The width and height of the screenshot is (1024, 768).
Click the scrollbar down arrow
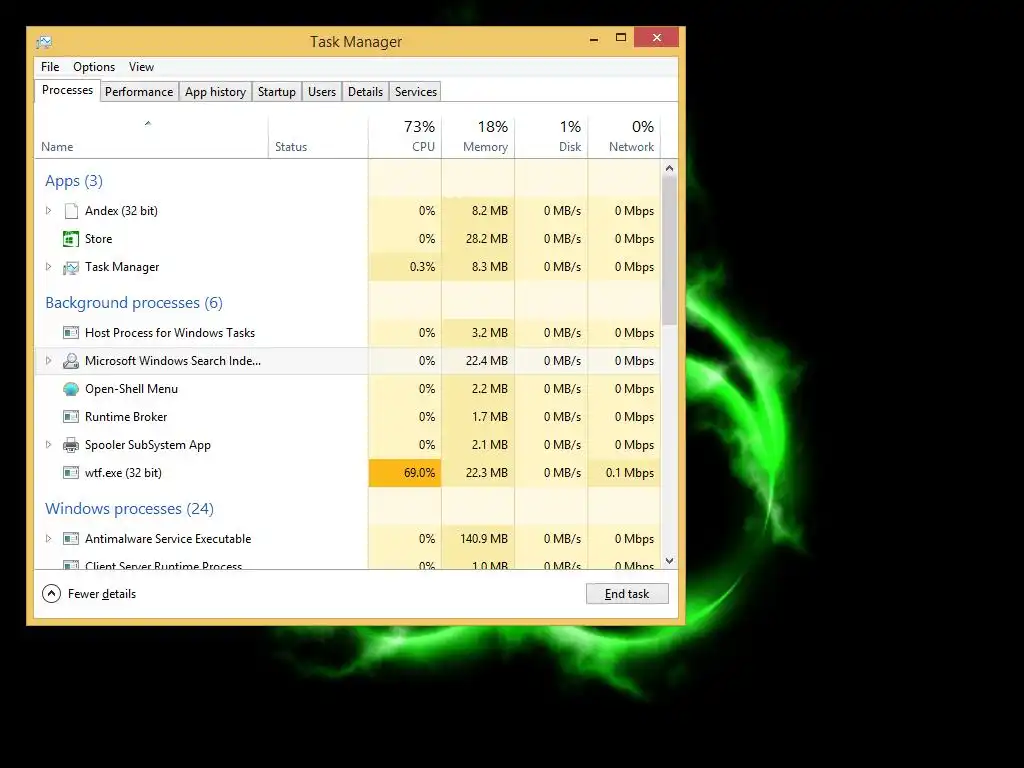coord(669,561)
